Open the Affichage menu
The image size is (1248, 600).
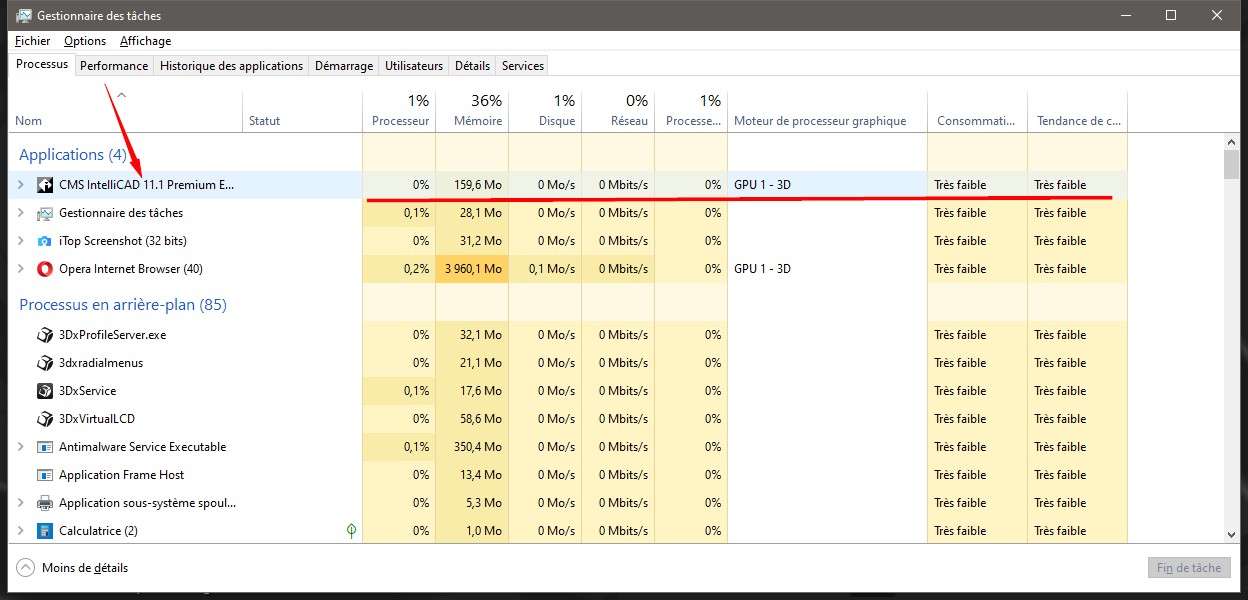145,41
